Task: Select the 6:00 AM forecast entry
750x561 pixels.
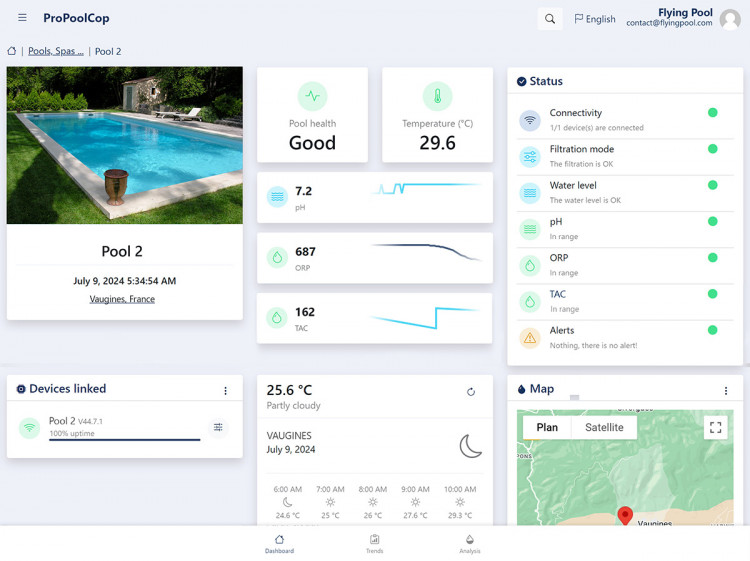Action: pyautogui.click(x=287, y=502)
